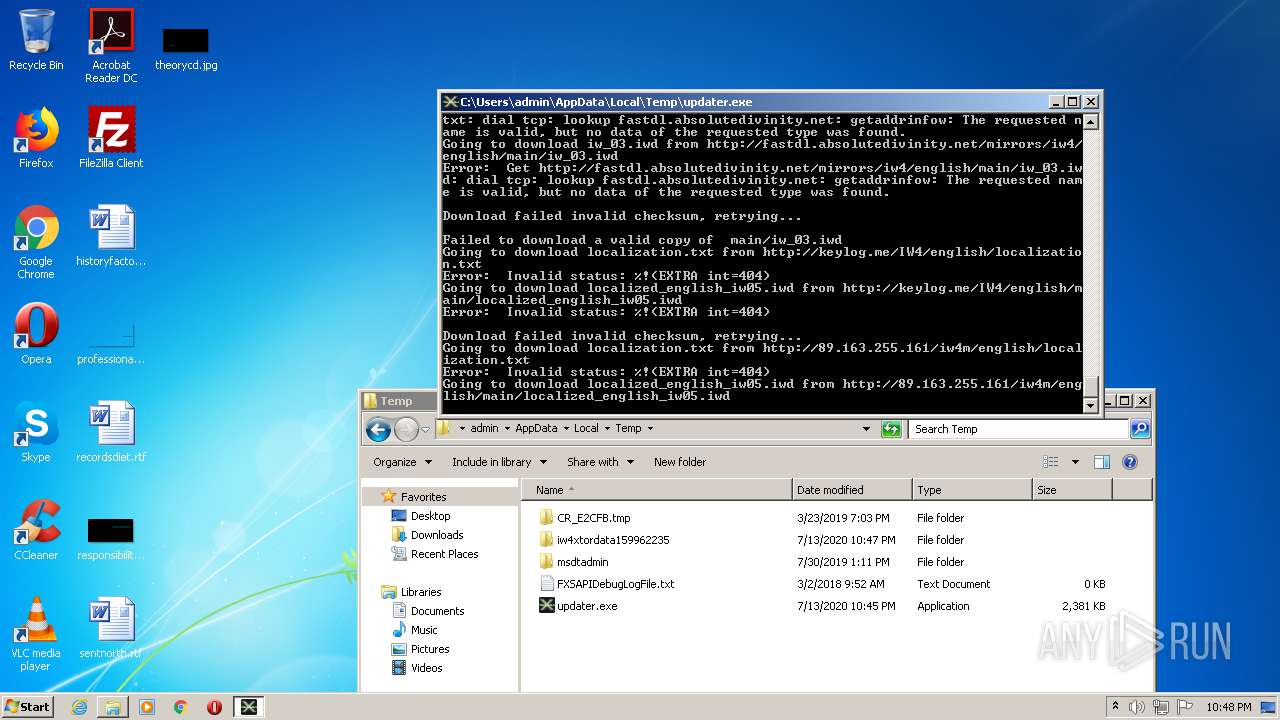Launch Google Chrome desktop shortcut

point(36,242)
